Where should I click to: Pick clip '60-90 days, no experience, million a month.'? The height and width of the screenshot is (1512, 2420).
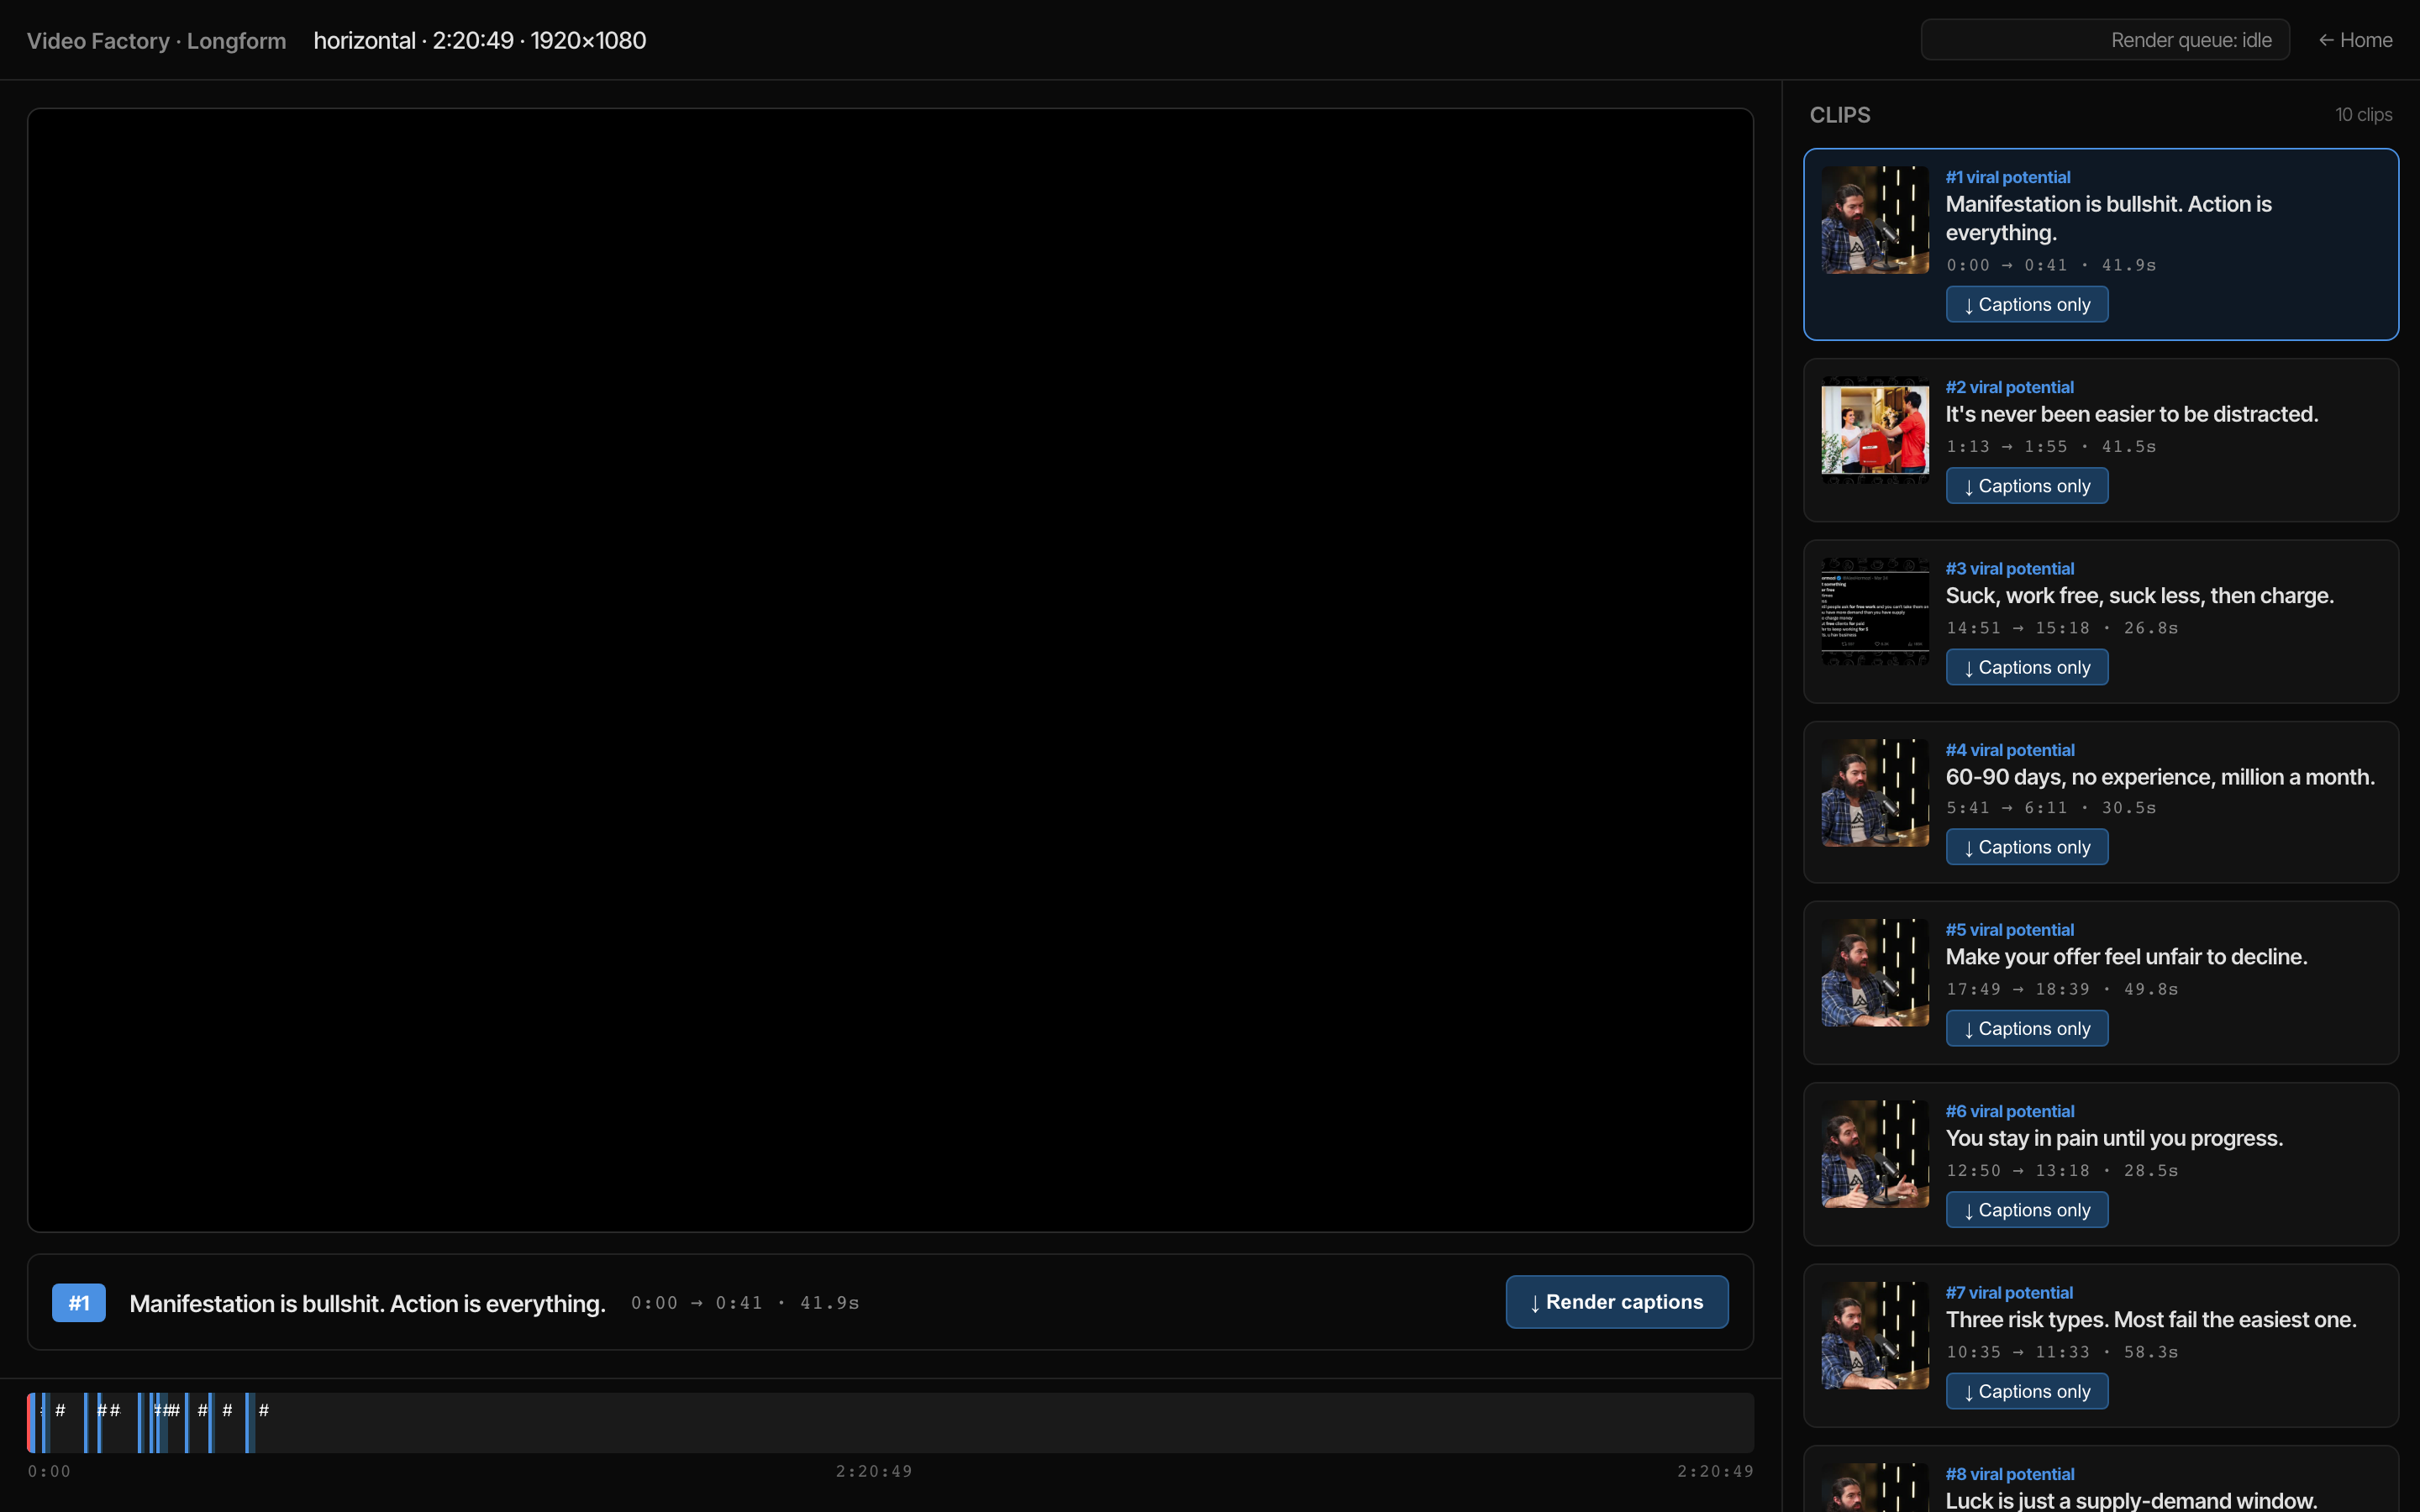pyautogui.click(x=2160, y=777)
